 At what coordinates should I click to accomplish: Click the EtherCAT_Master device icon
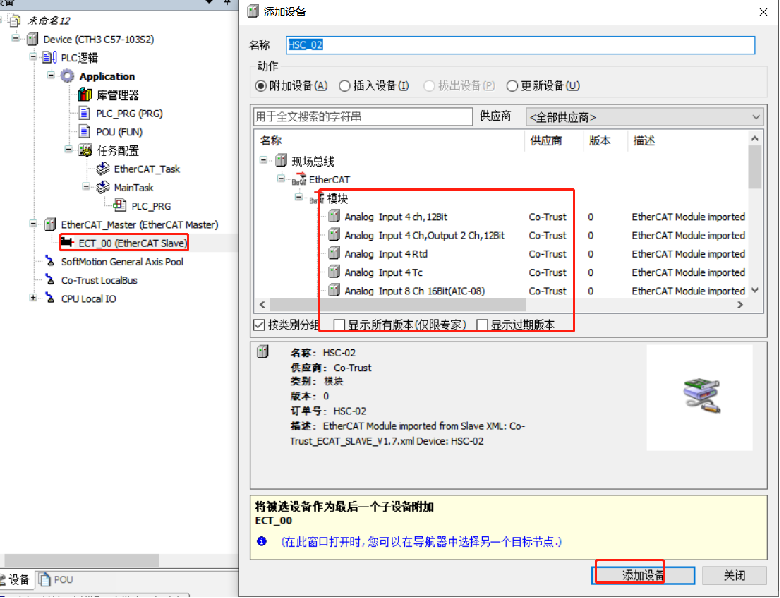click(x=50, y=224)
